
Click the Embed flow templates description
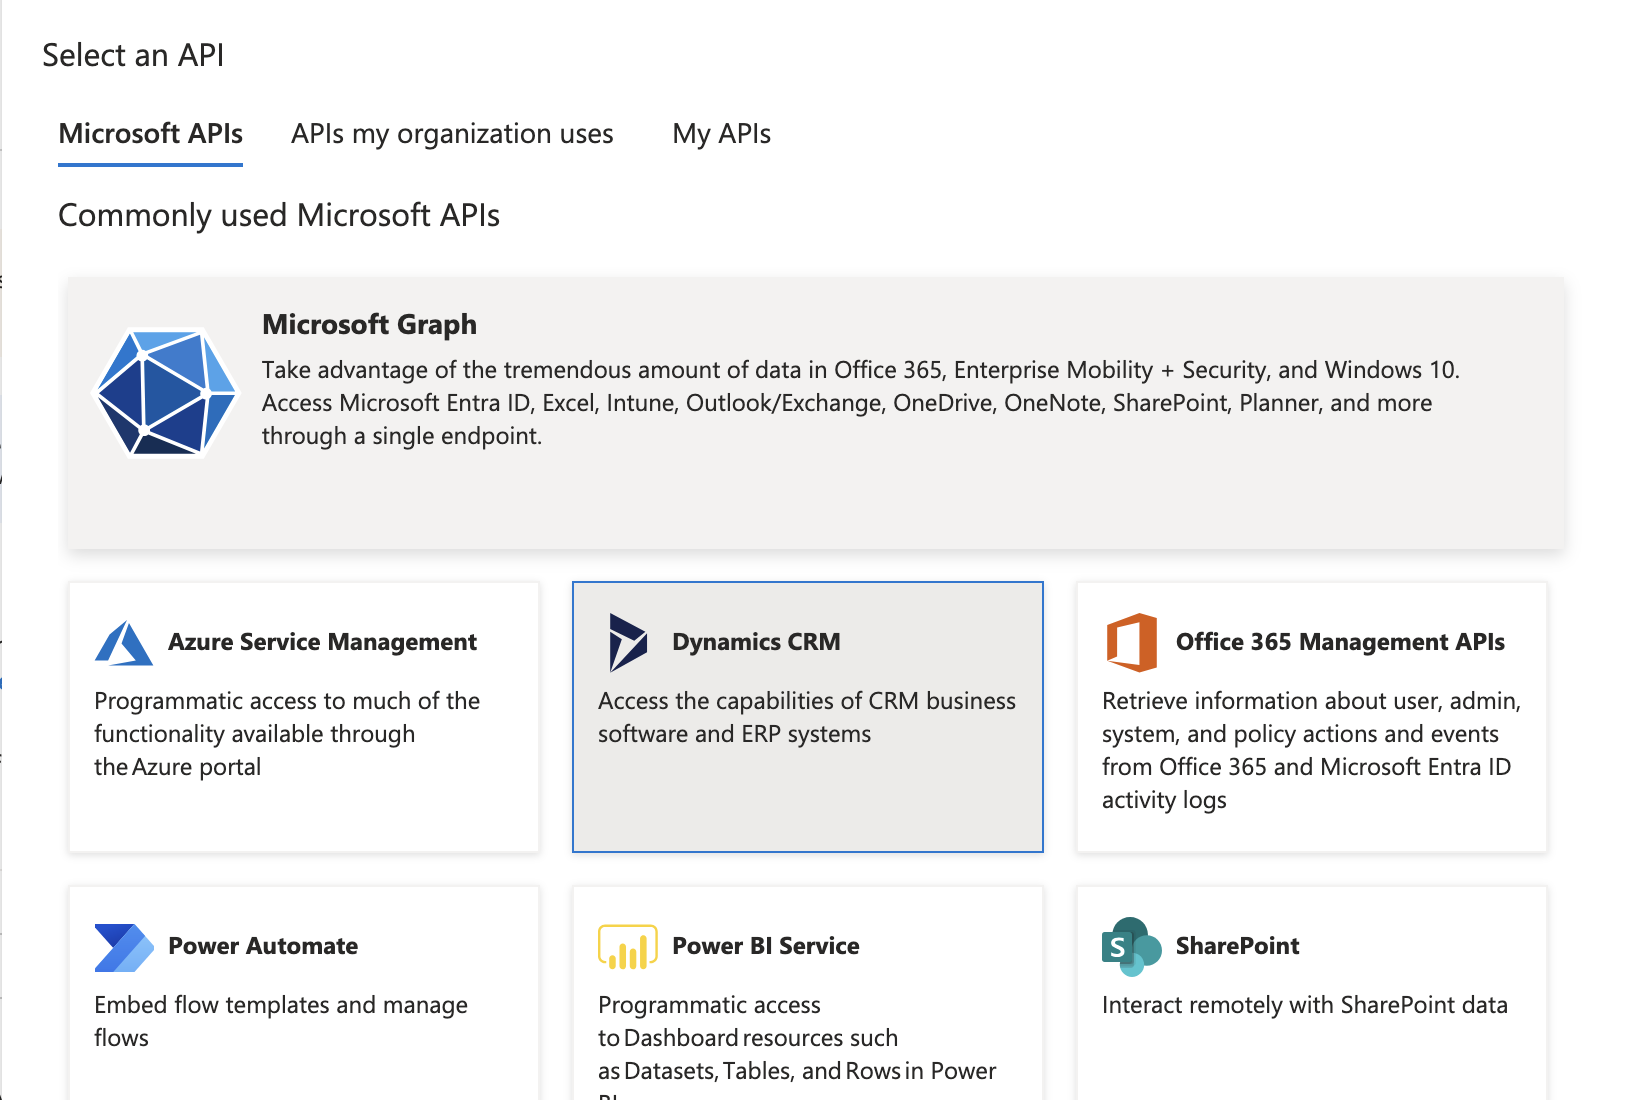point(281,1021)
